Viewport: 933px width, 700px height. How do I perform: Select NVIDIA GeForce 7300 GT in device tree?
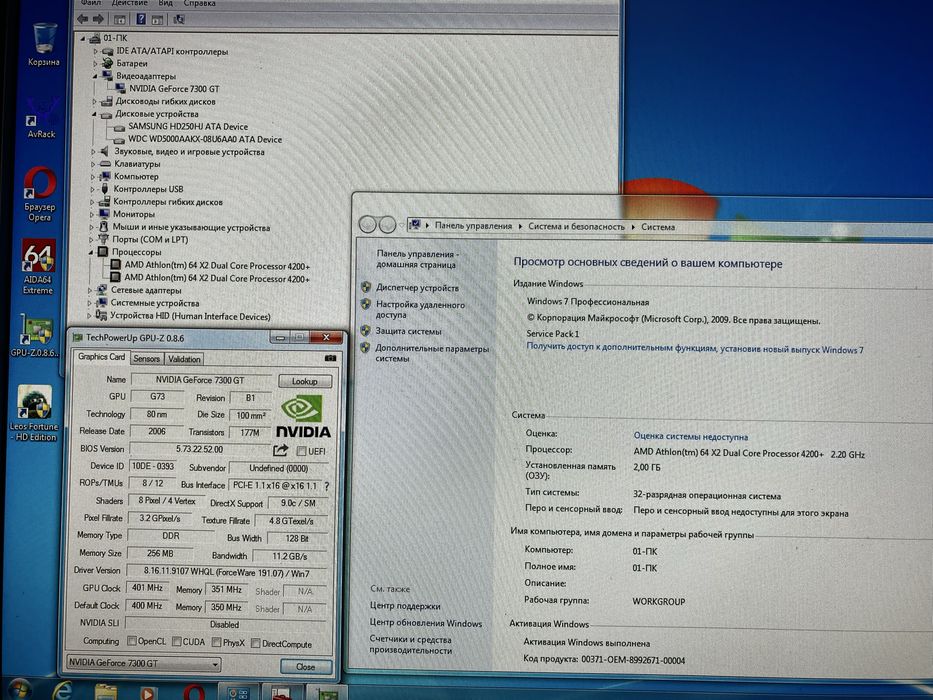click(x=174, y=89)
